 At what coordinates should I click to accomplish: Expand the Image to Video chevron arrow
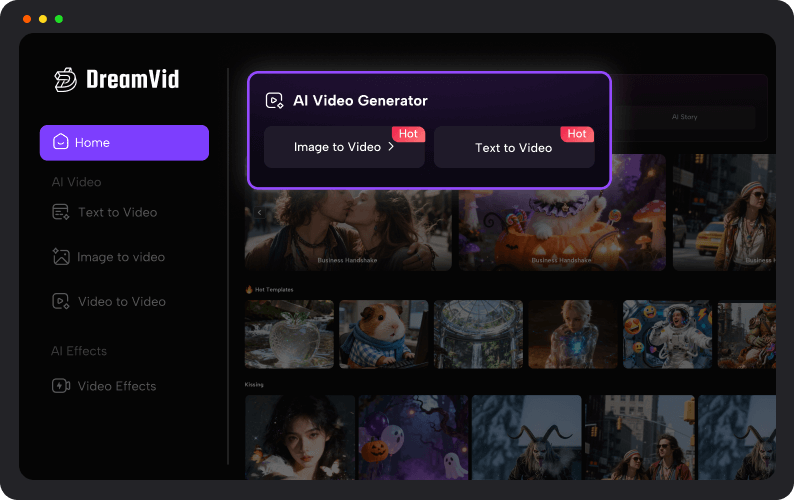tap(391, 147)
